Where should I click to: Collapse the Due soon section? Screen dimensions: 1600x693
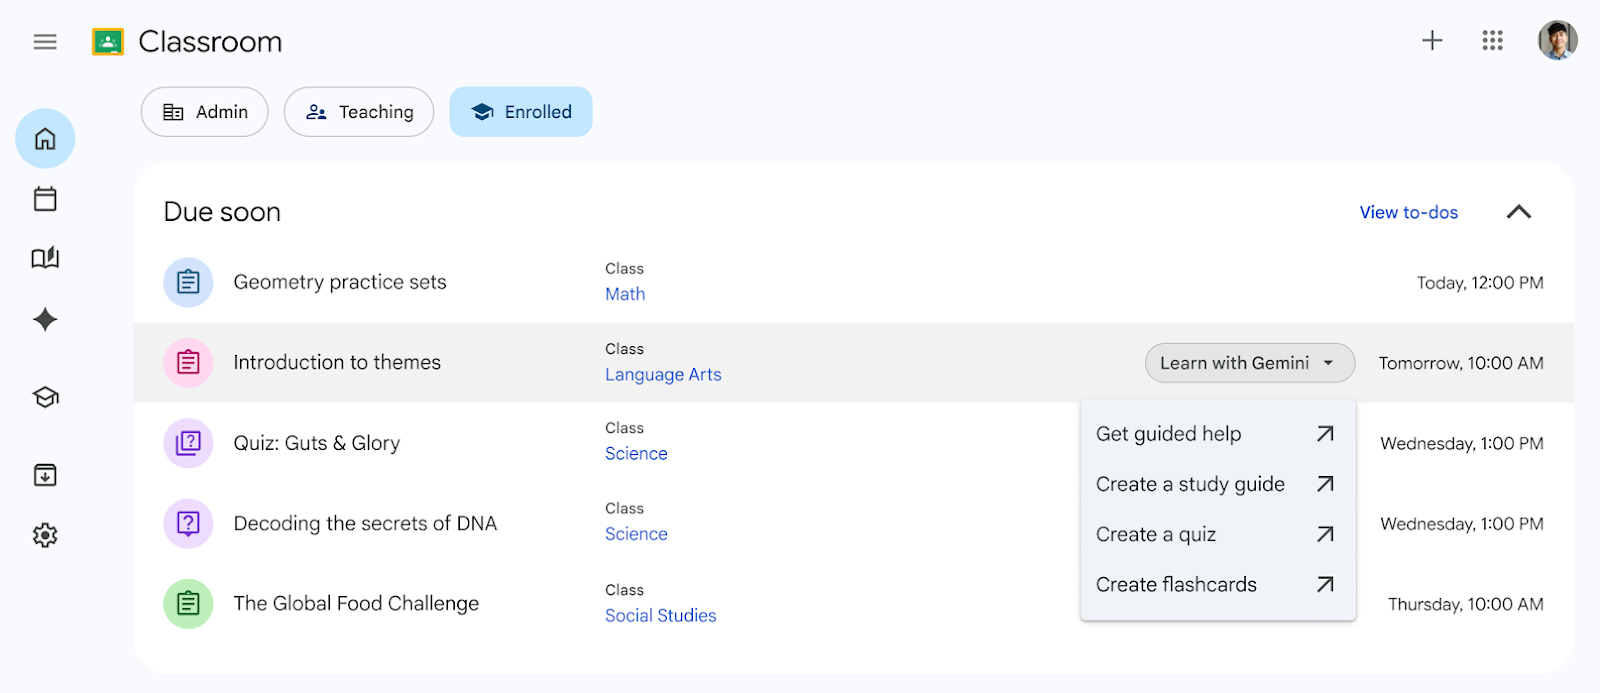[1519, 212]
